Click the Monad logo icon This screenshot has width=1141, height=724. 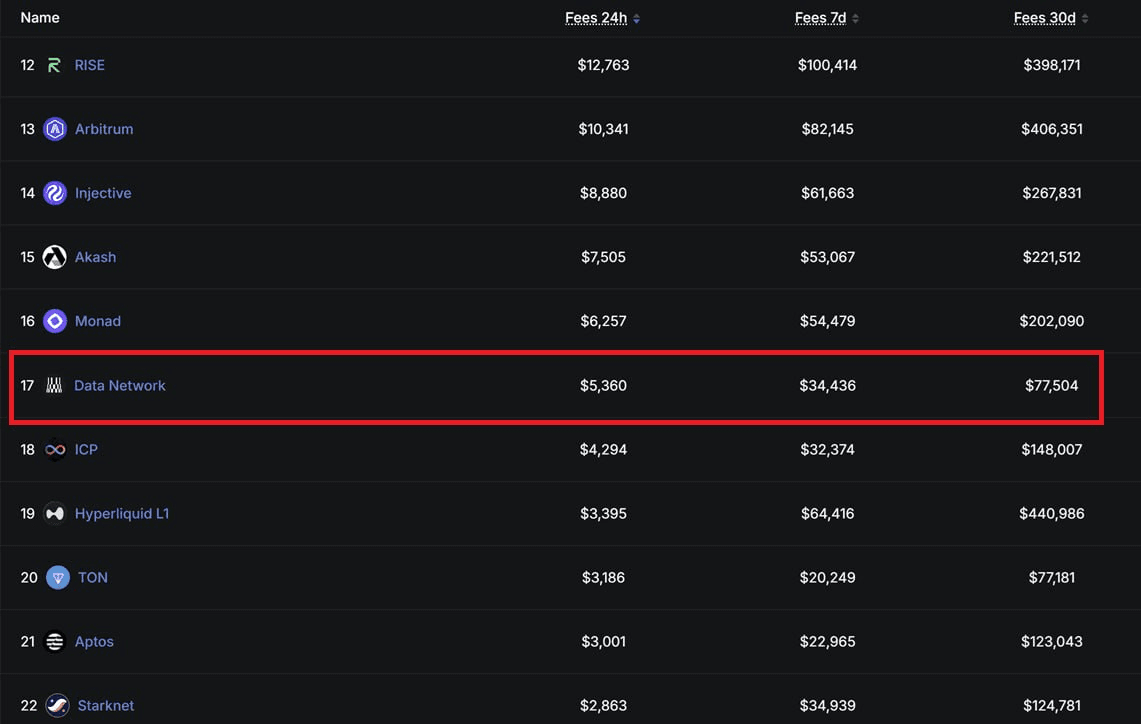click(55, 321)
